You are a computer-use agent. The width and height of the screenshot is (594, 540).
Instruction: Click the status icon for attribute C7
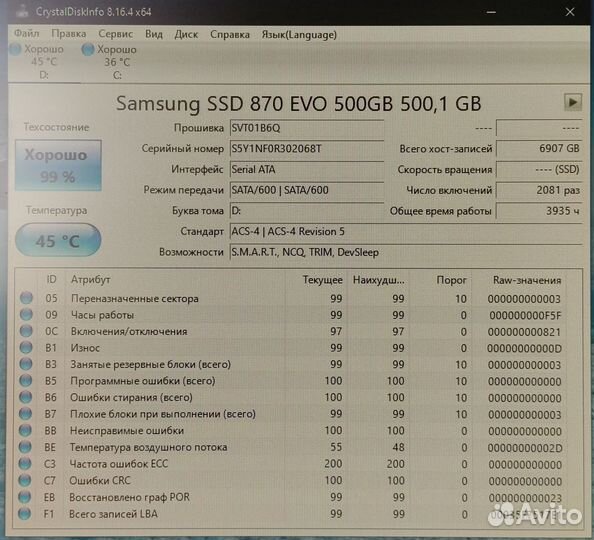tap(25, 481)
